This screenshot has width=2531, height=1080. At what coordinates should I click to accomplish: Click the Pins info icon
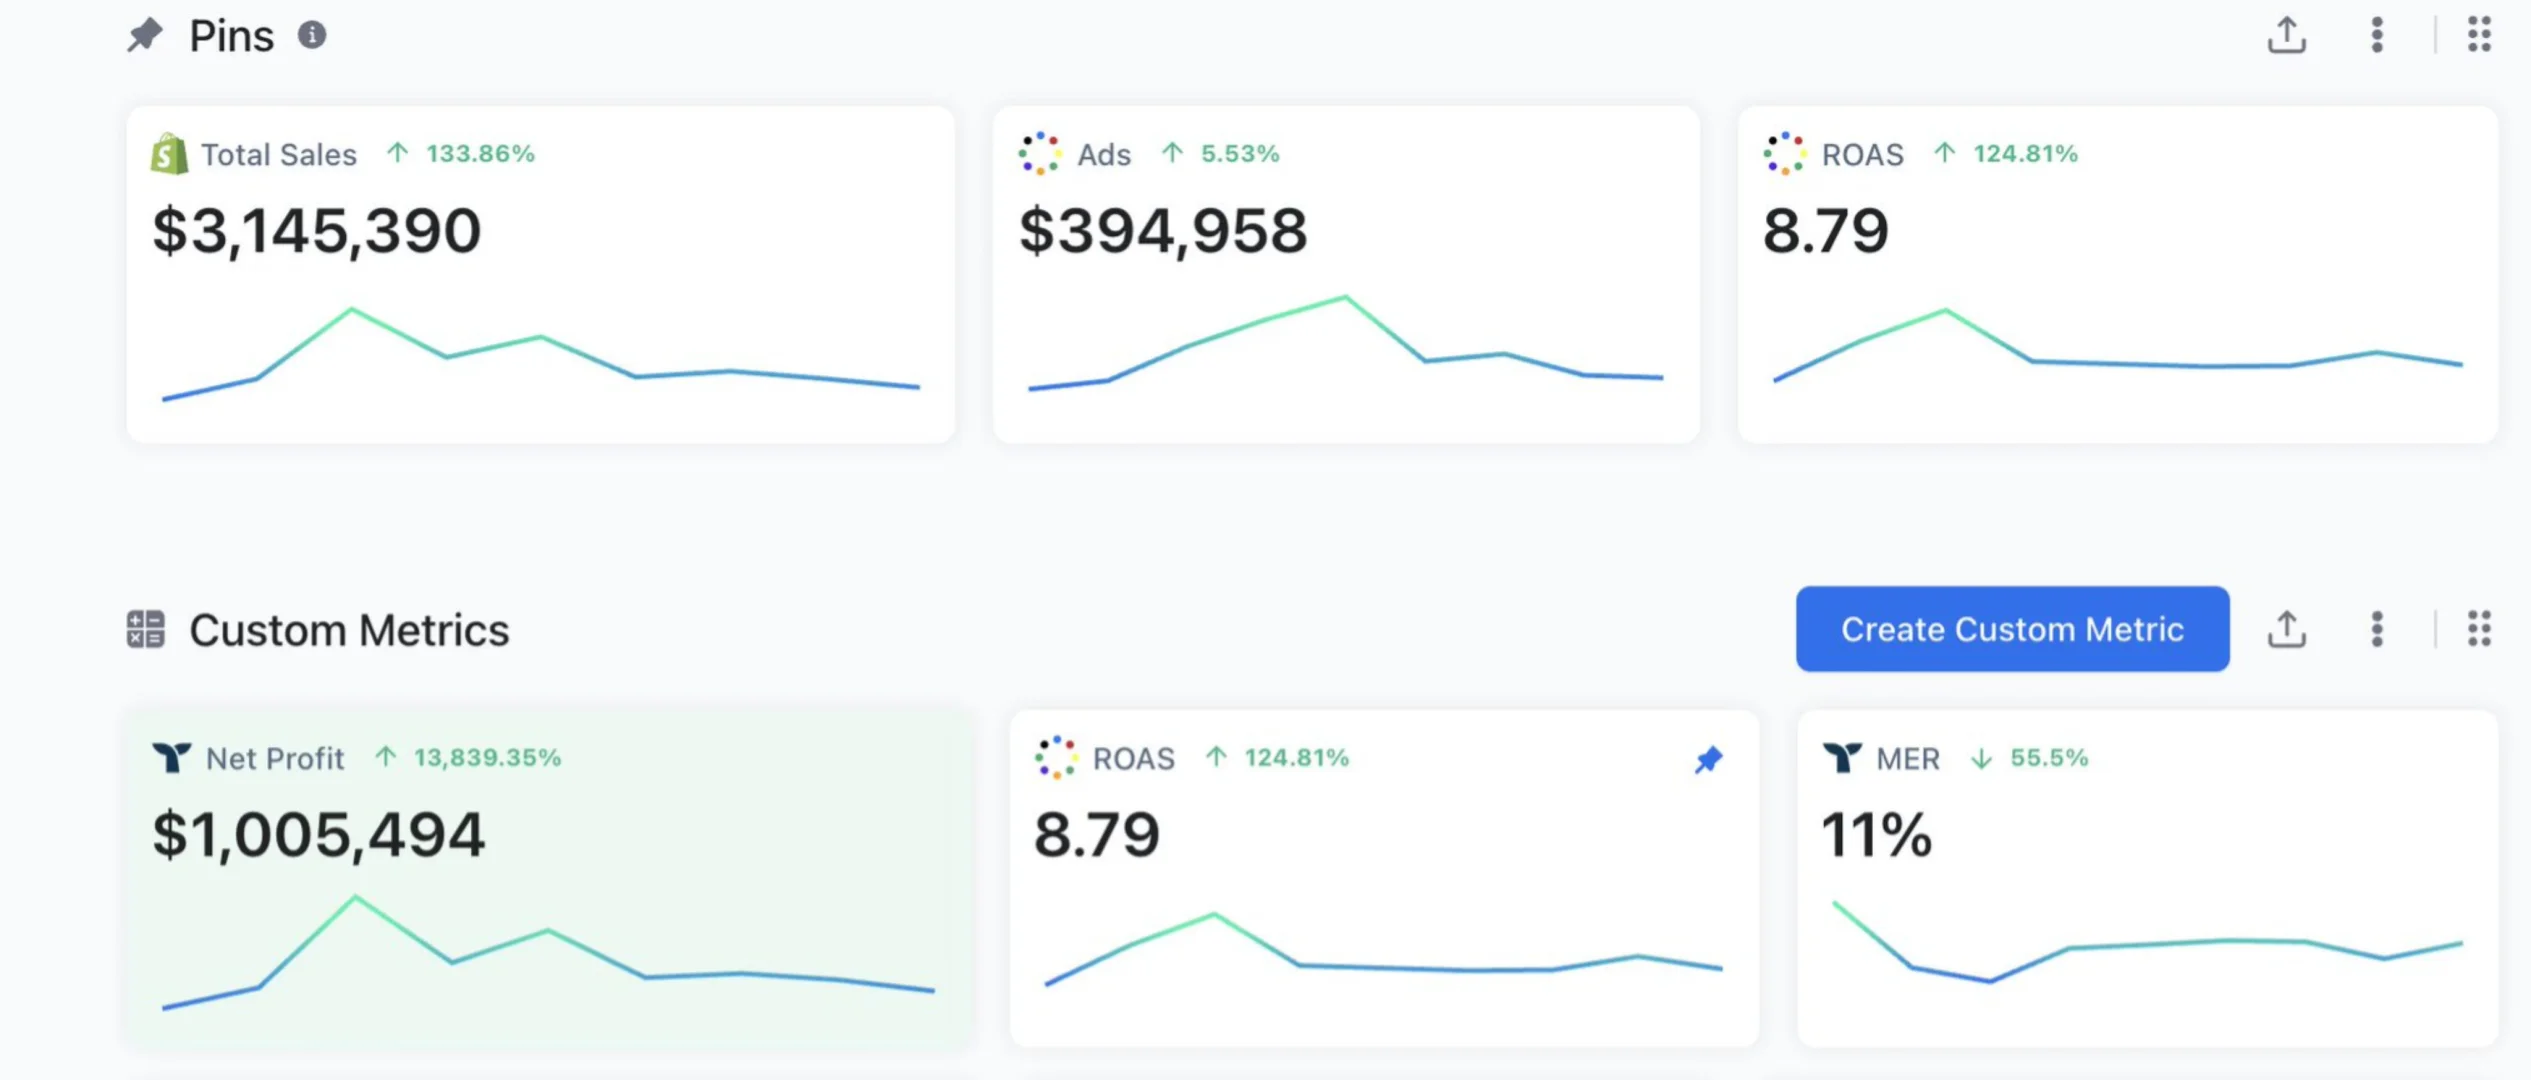click(x=312, y=35)
